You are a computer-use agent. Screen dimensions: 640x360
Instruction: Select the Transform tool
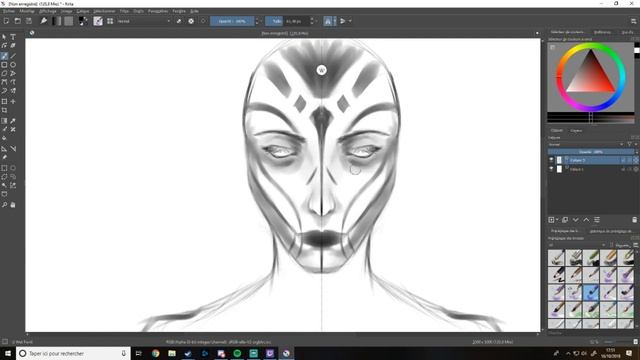coord(4,102)
